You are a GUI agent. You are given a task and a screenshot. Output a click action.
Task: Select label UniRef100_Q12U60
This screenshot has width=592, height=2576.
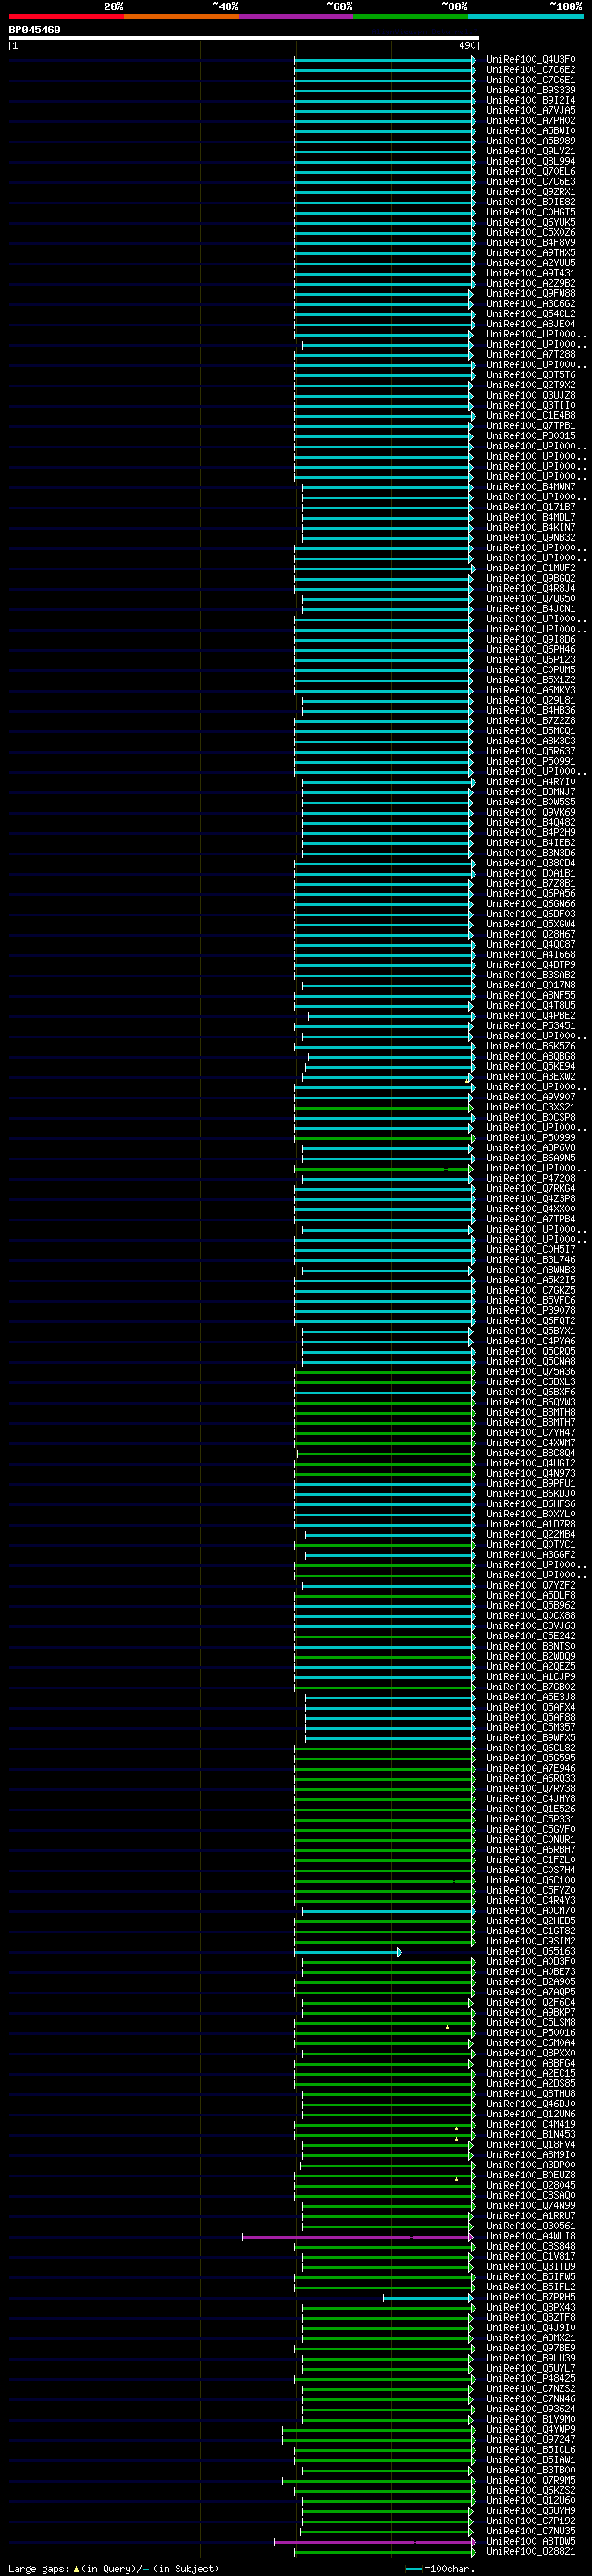pyautogui.click(x=531, y=2501)
